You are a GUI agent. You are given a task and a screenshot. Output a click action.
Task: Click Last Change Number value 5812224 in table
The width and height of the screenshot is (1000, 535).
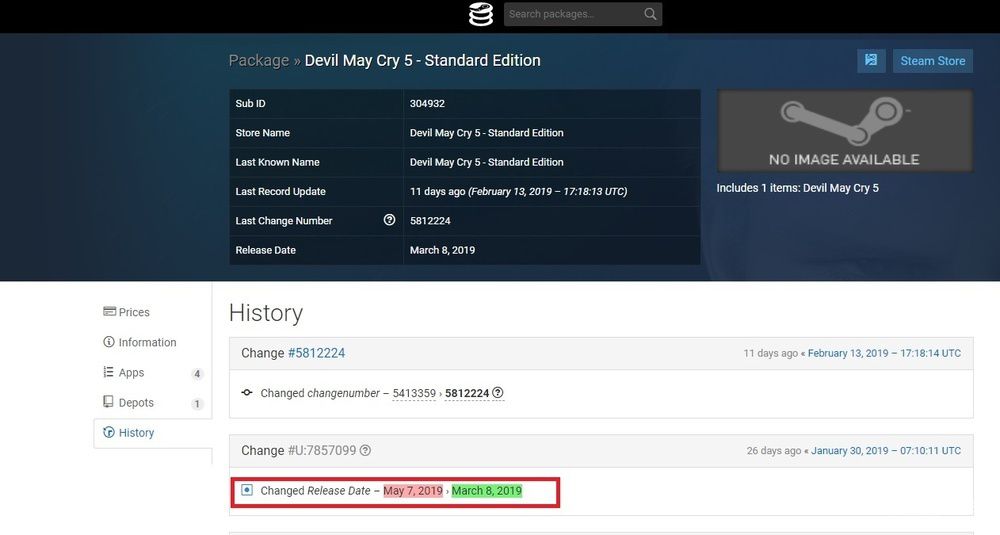(x=430, y=221)
